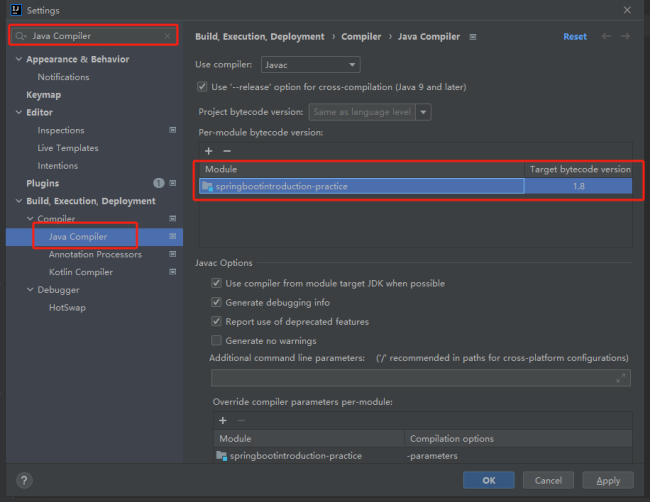Toggle '--release' option for cross-compilation checkbox
Screen dimensions: 650x502
click(202, 87)
